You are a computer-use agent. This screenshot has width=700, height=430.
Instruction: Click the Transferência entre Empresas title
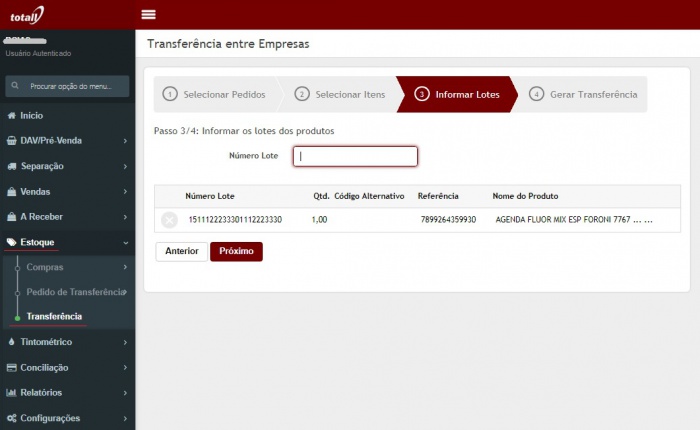pyautogui.click(x=228, y=44)
